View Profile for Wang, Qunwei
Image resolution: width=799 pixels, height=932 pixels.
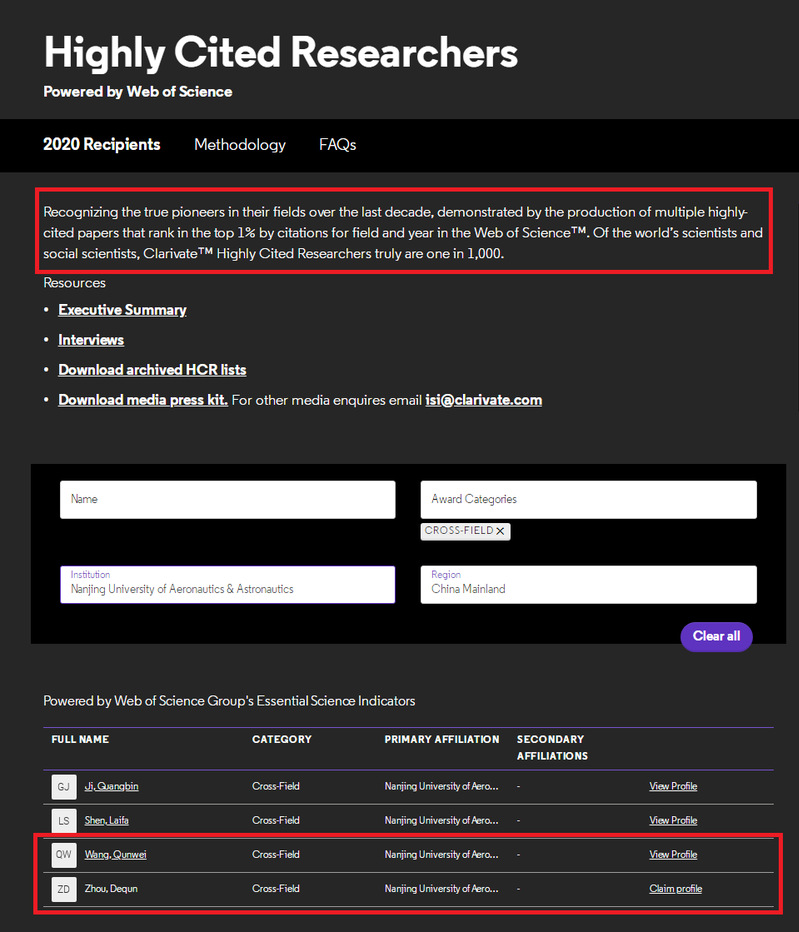tap(673, 855)
